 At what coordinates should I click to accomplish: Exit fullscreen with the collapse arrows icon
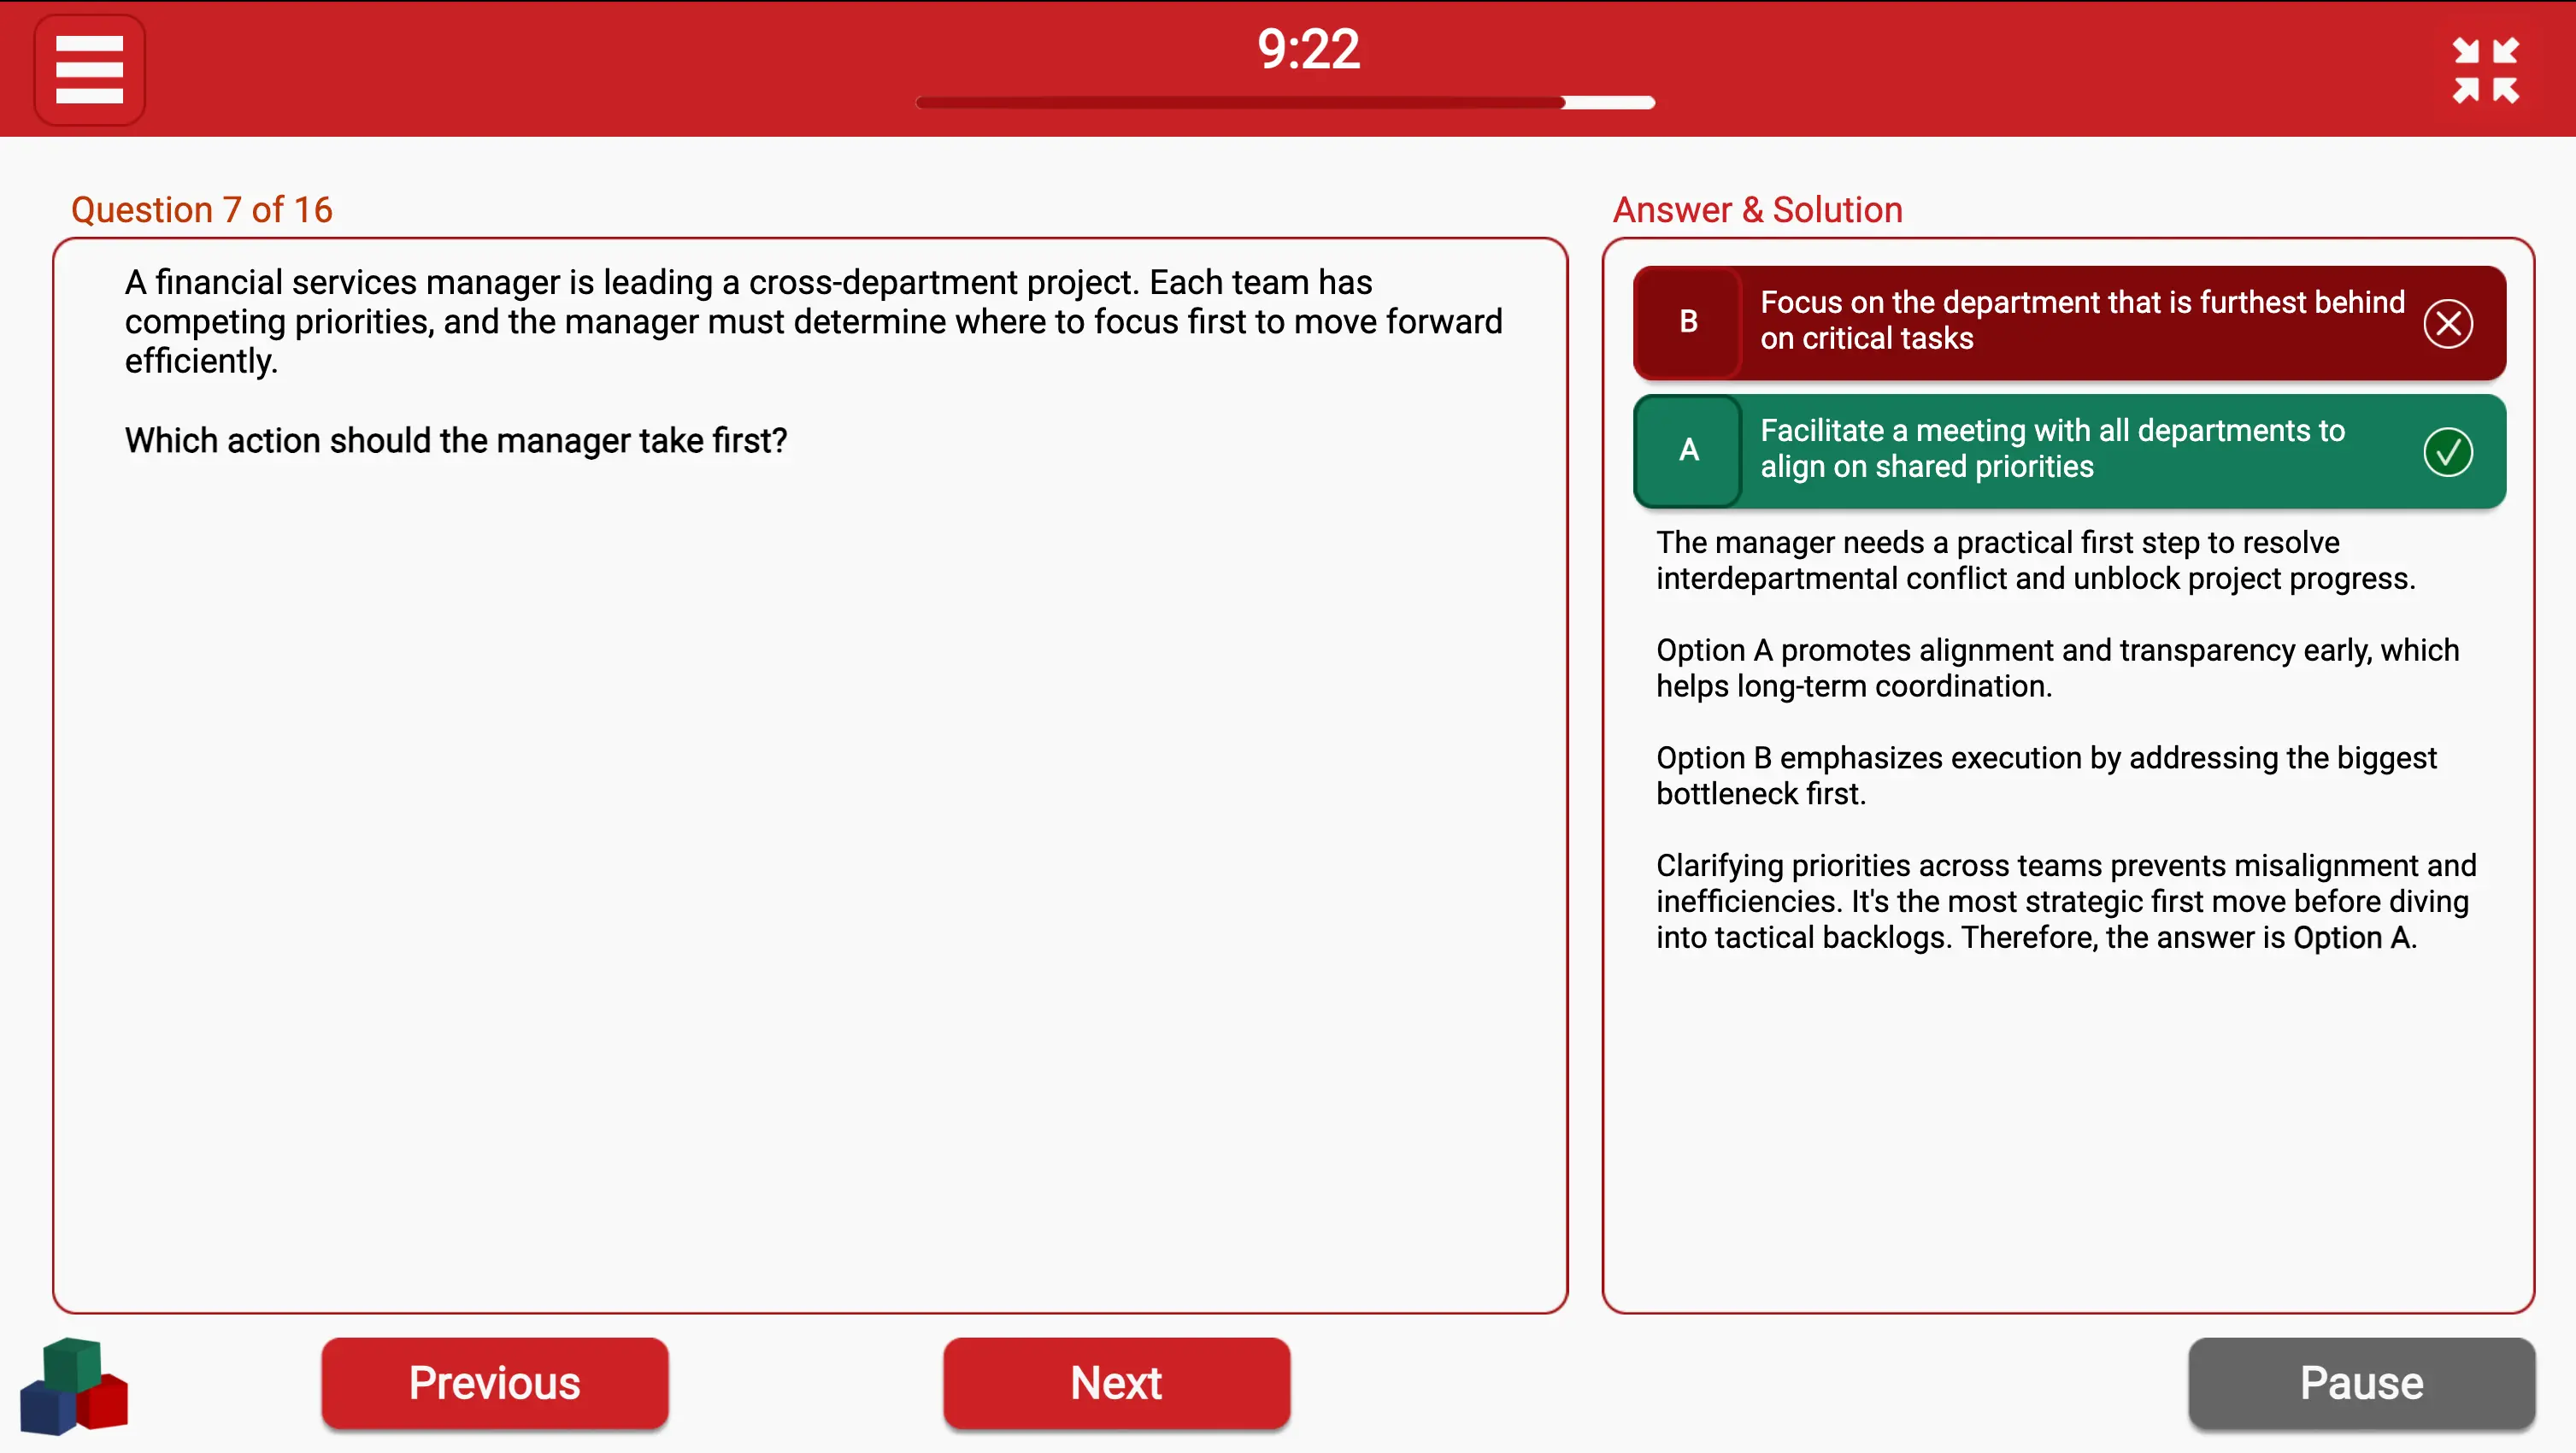(x=2485, y=70)
